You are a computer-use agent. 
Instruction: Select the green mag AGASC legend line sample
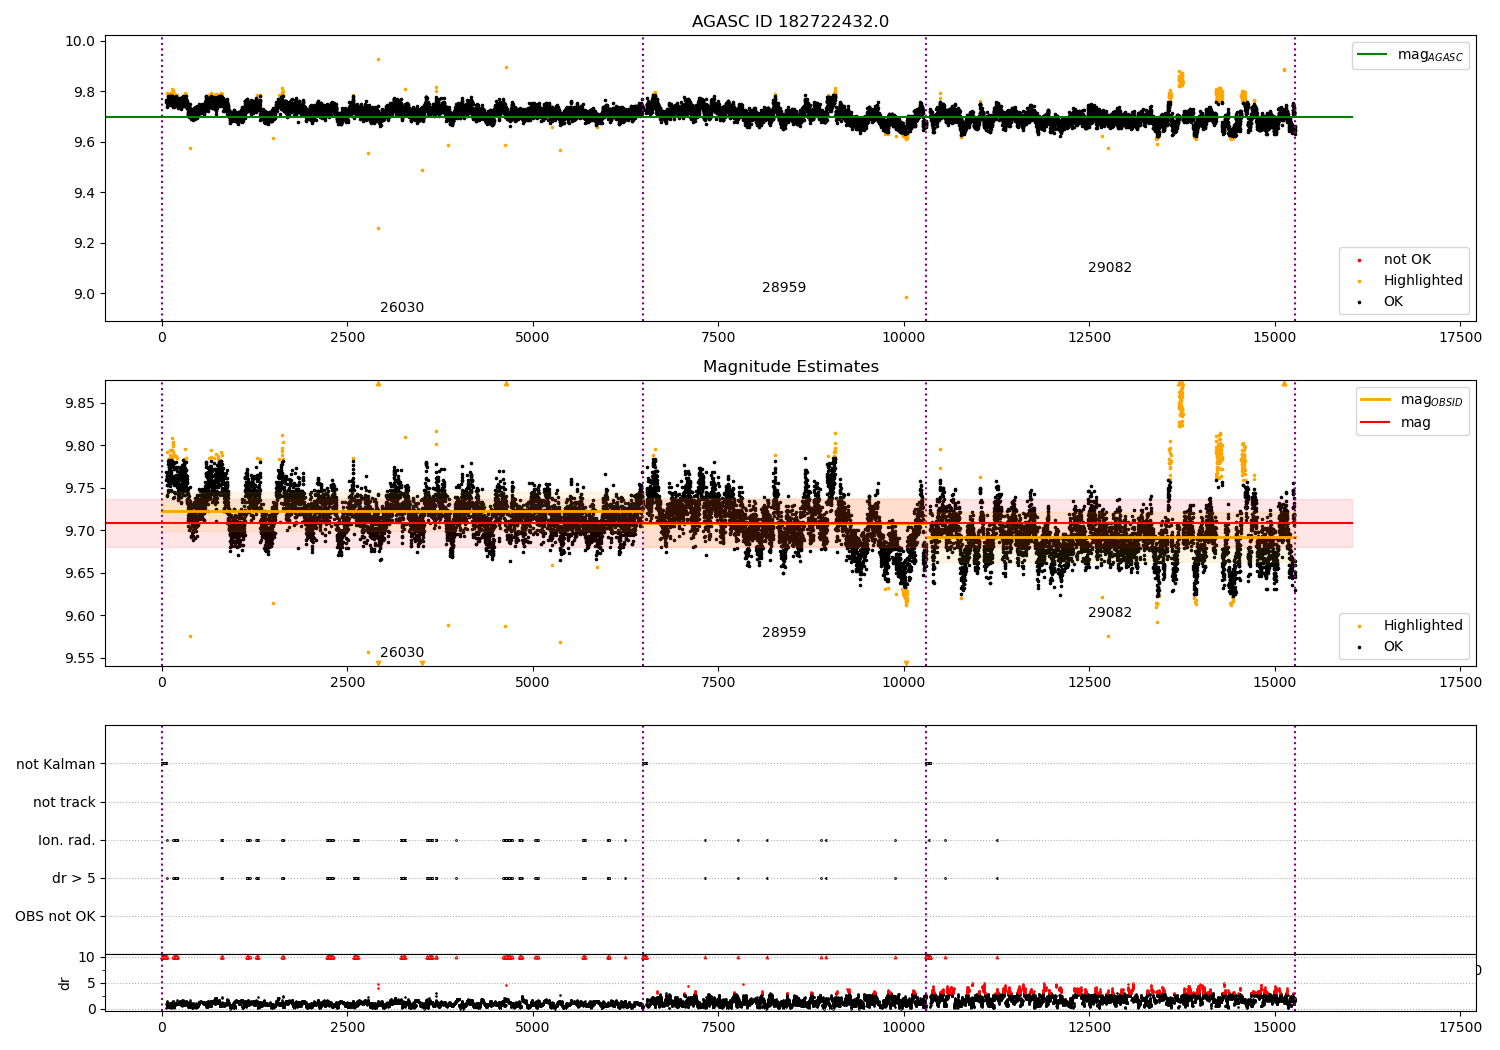tap(1374, 55)
